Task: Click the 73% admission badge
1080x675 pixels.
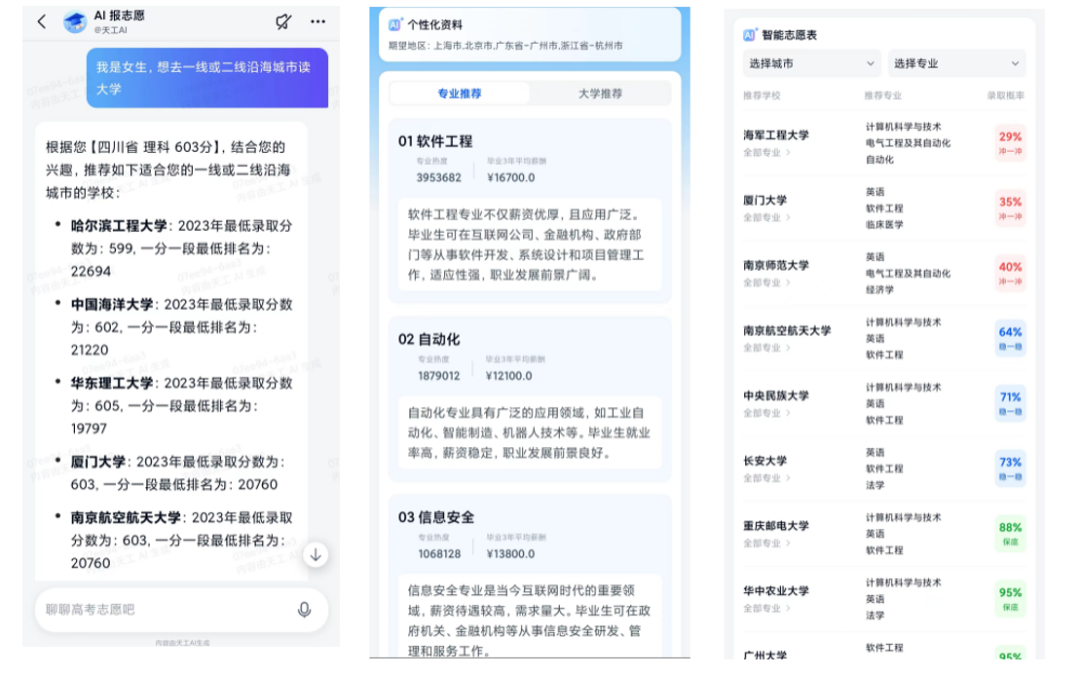Action: tap(1010, 468)
